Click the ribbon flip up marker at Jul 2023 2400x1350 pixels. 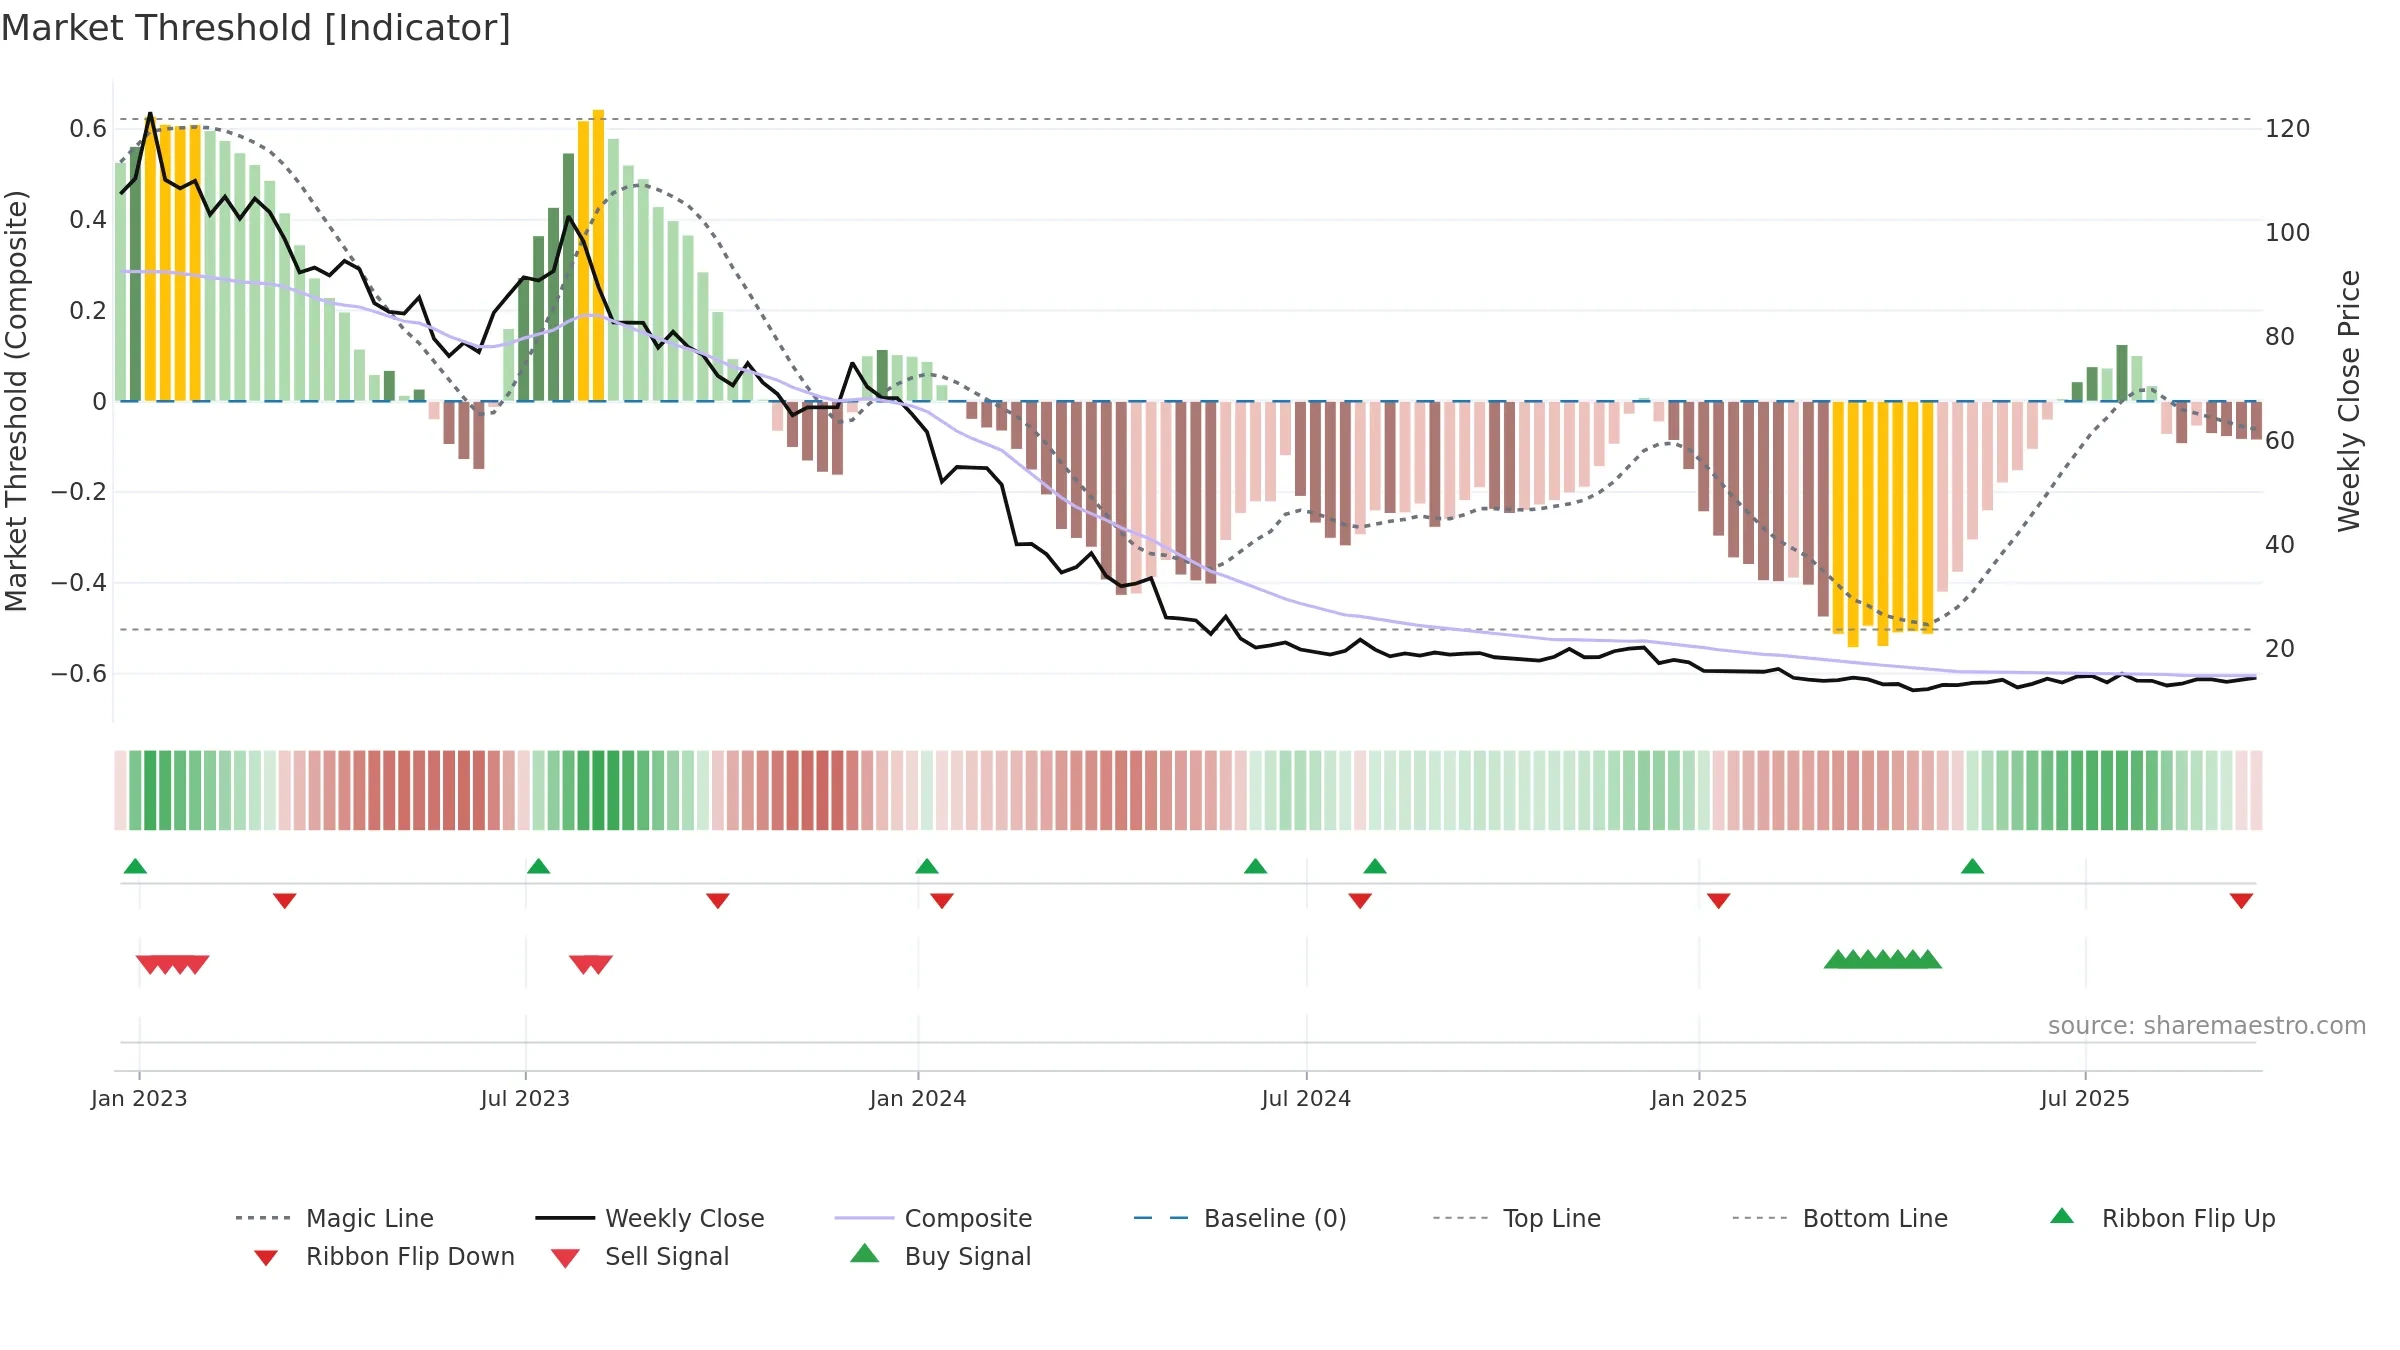pos(538,866)
